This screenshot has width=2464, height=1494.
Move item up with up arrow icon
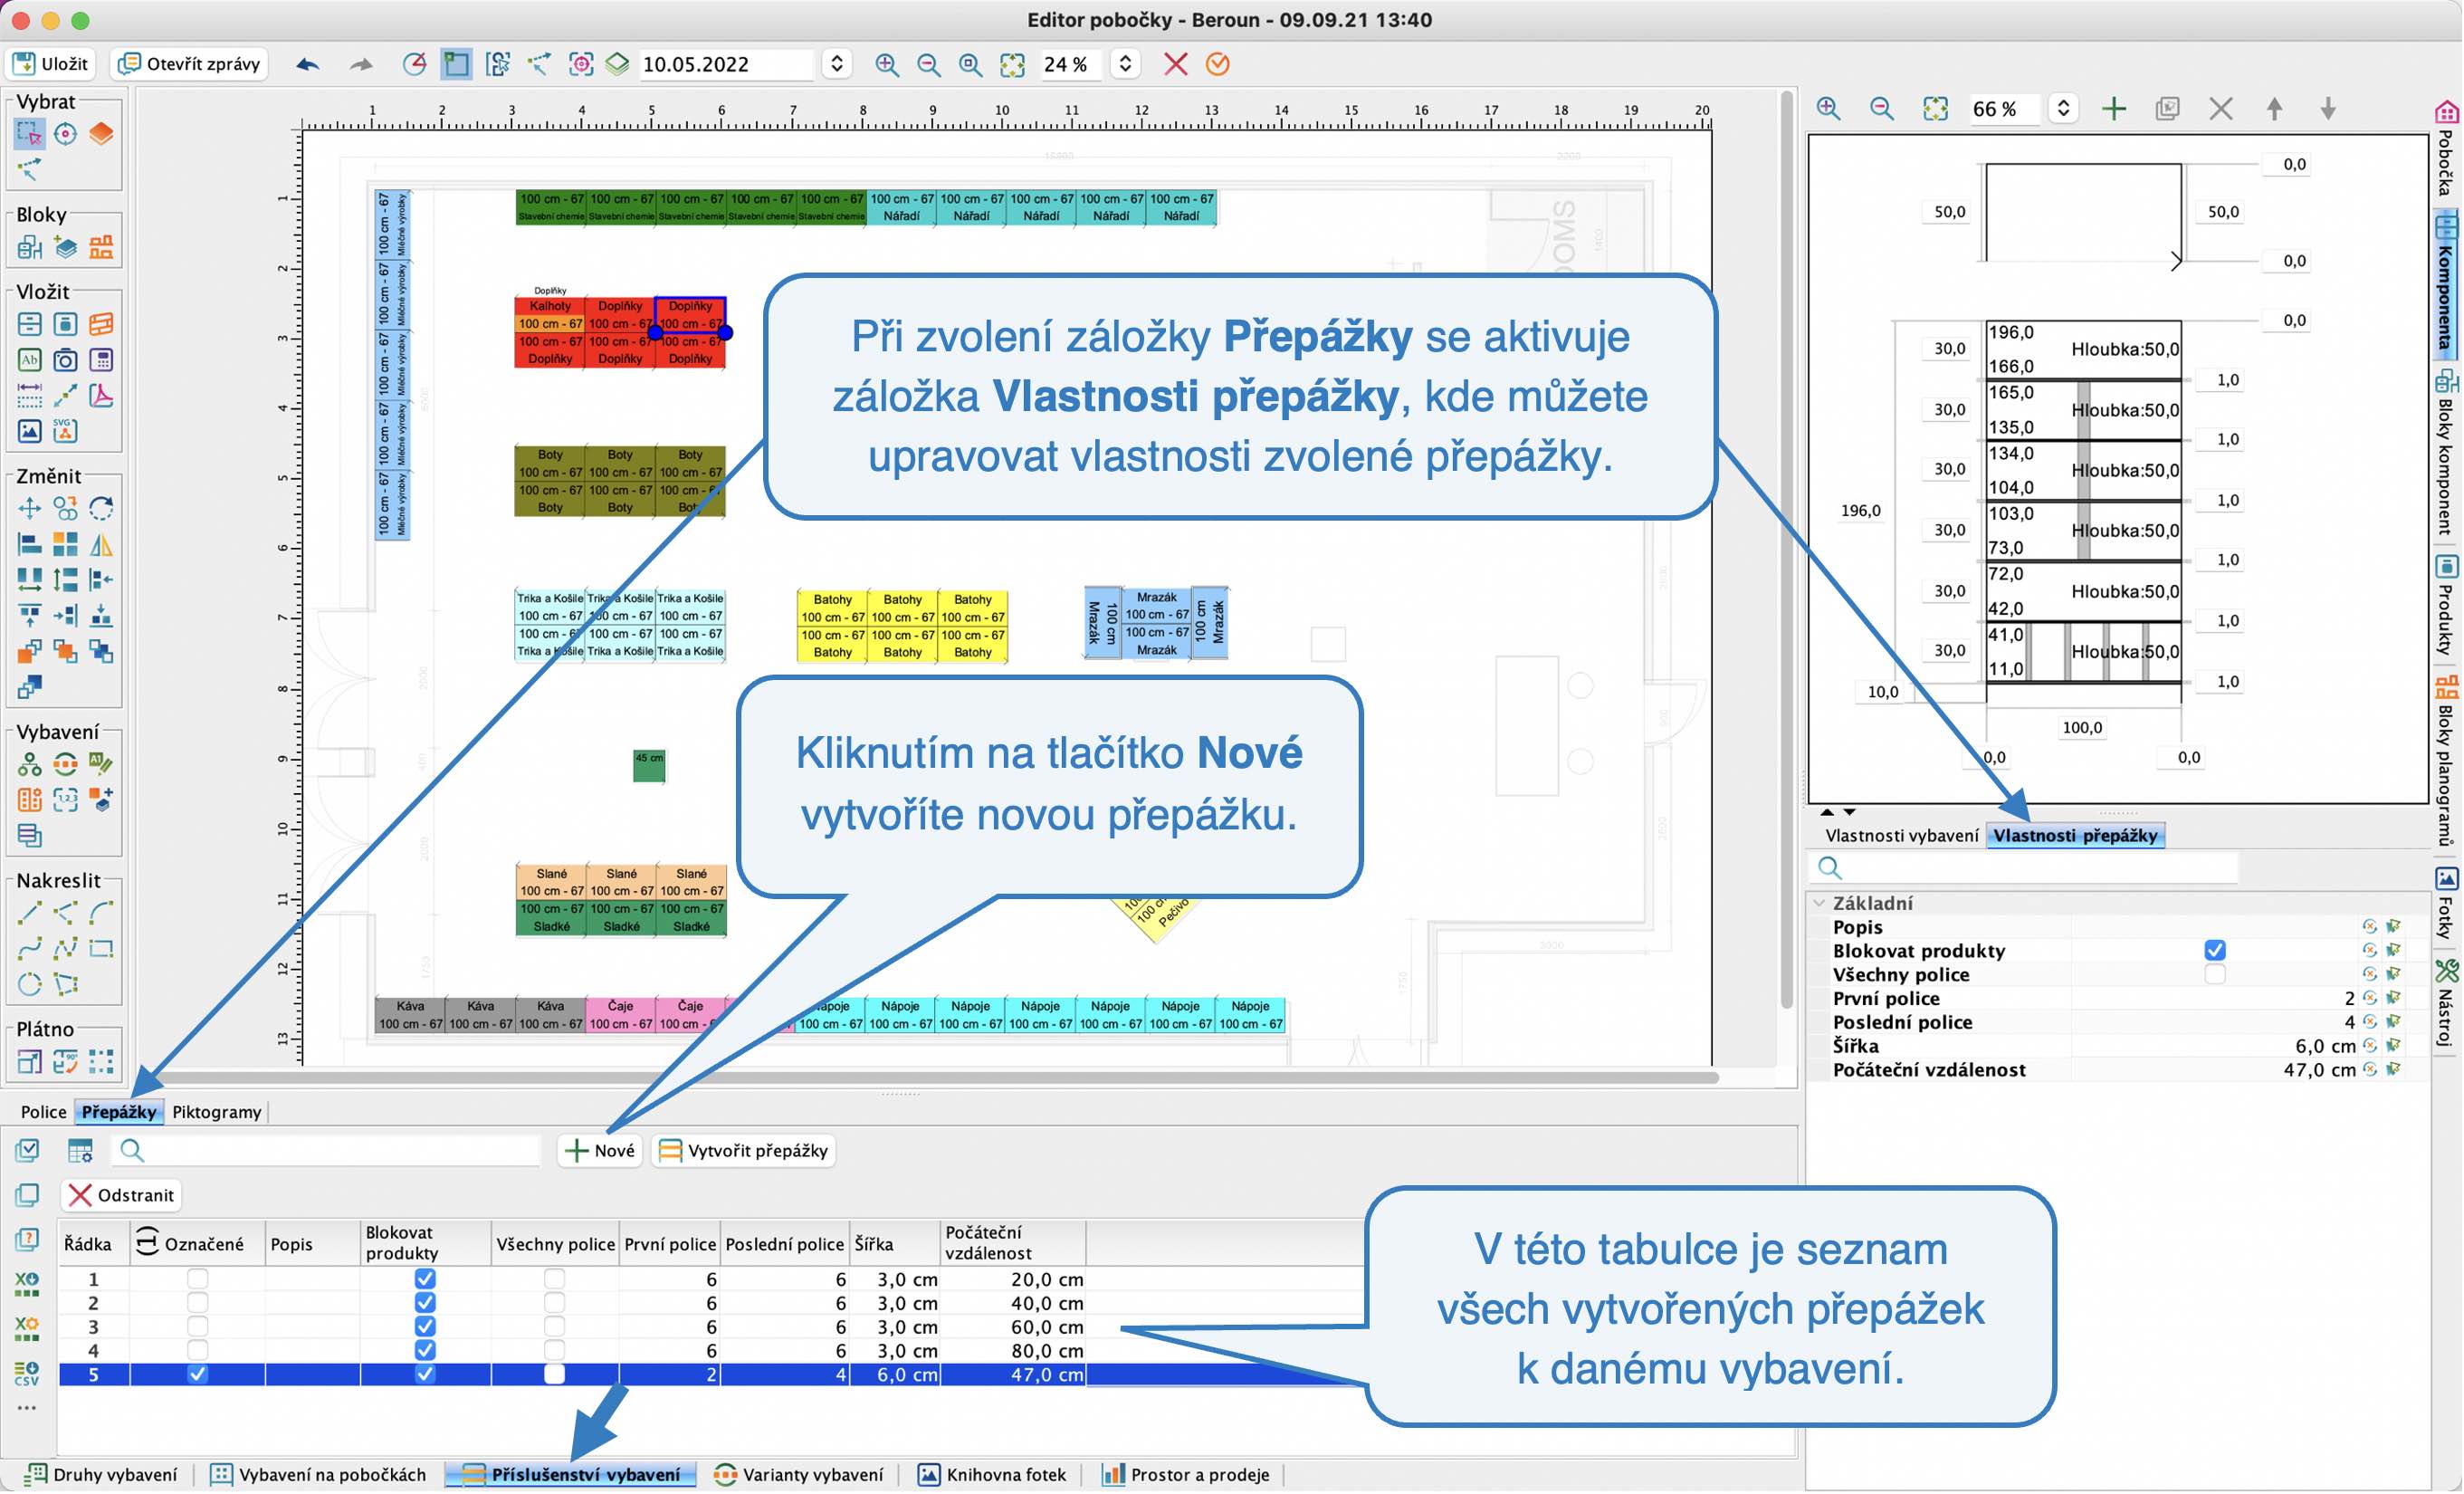tap(2274, 108)
